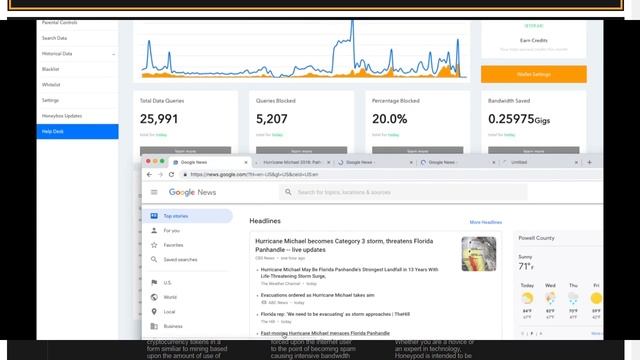Click the Powell County weather label

pos(536,238)
